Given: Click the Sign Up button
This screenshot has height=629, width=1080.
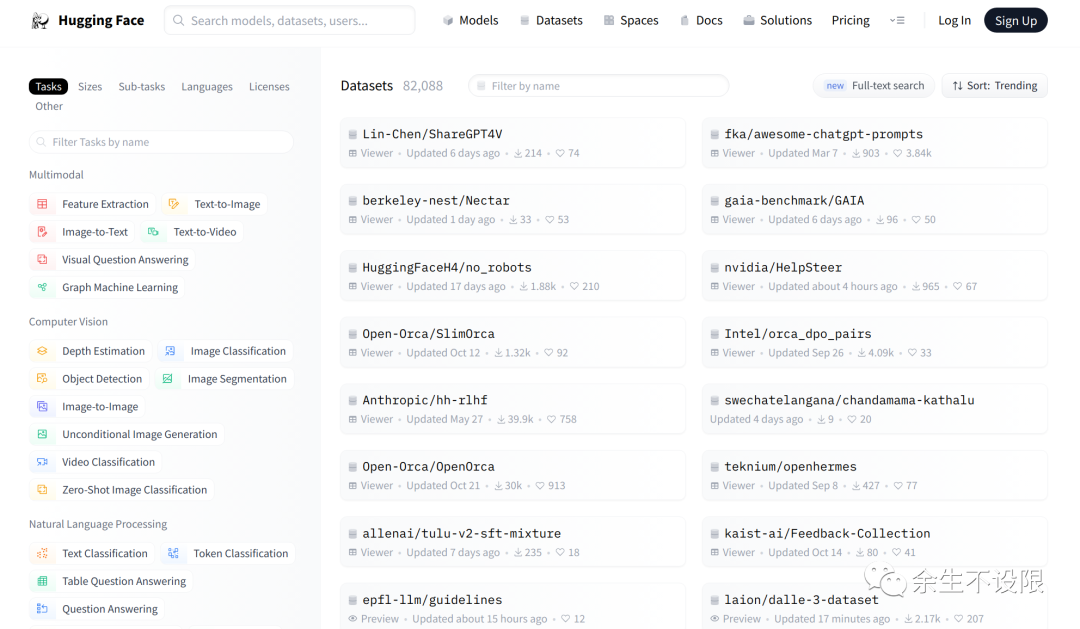Looking at the screenshot, I should pos(1015,21).
